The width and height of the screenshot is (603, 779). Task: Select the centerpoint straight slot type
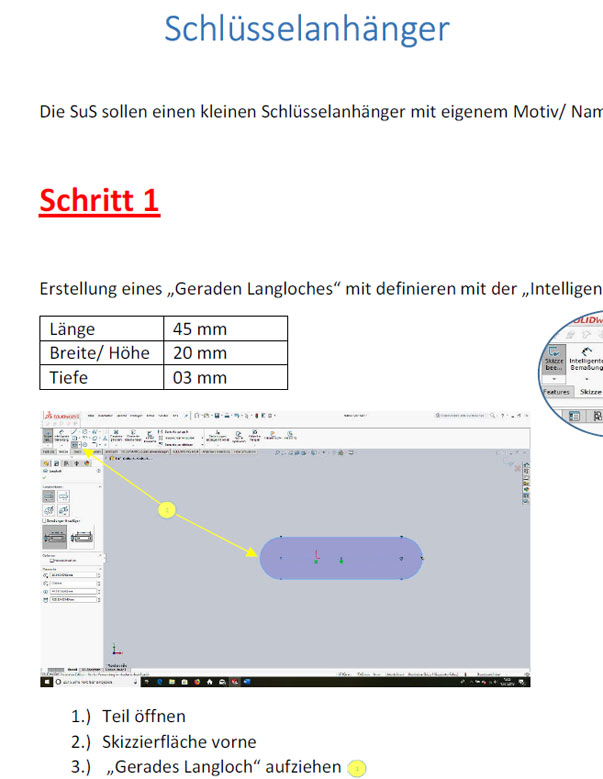pyautogui.click(x=64, y=496)
